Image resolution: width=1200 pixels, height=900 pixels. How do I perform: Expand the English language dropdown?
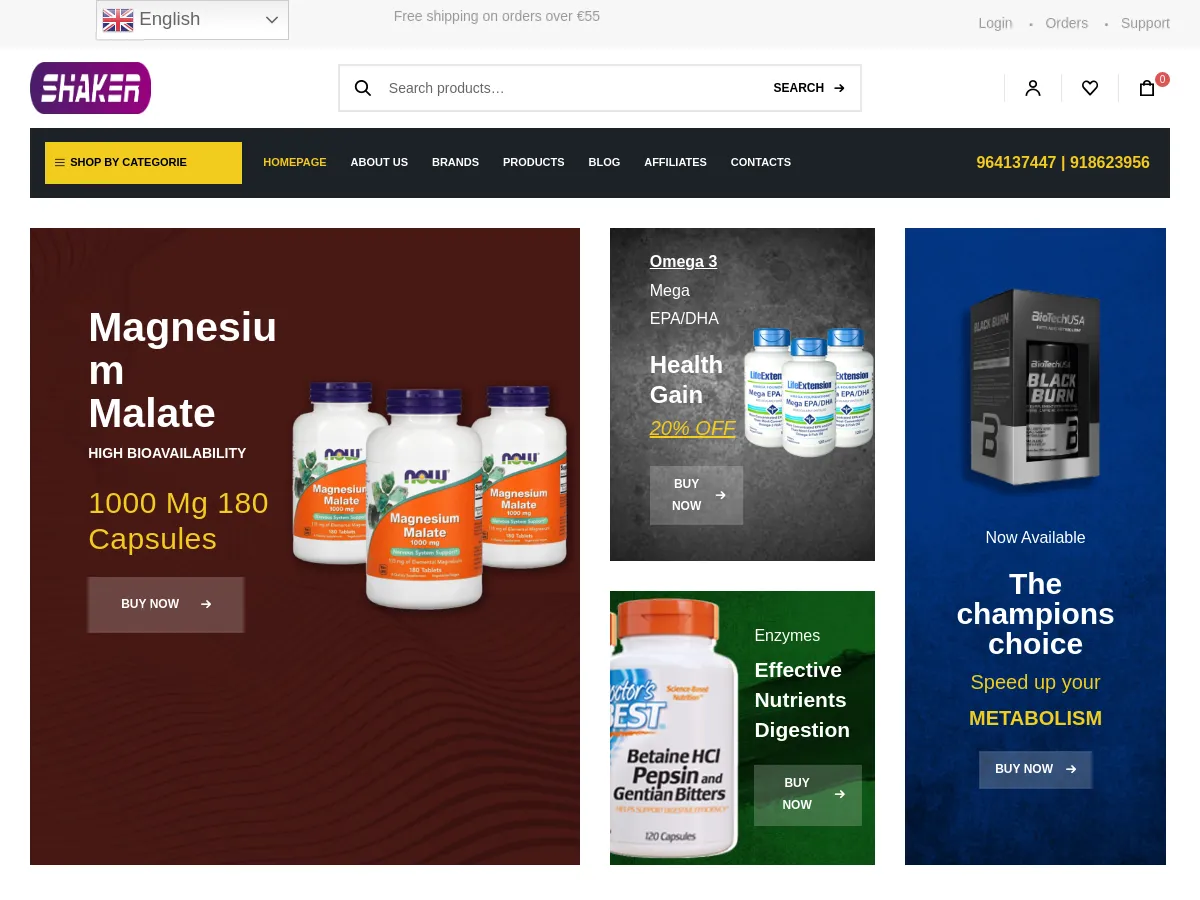(192, 20)
